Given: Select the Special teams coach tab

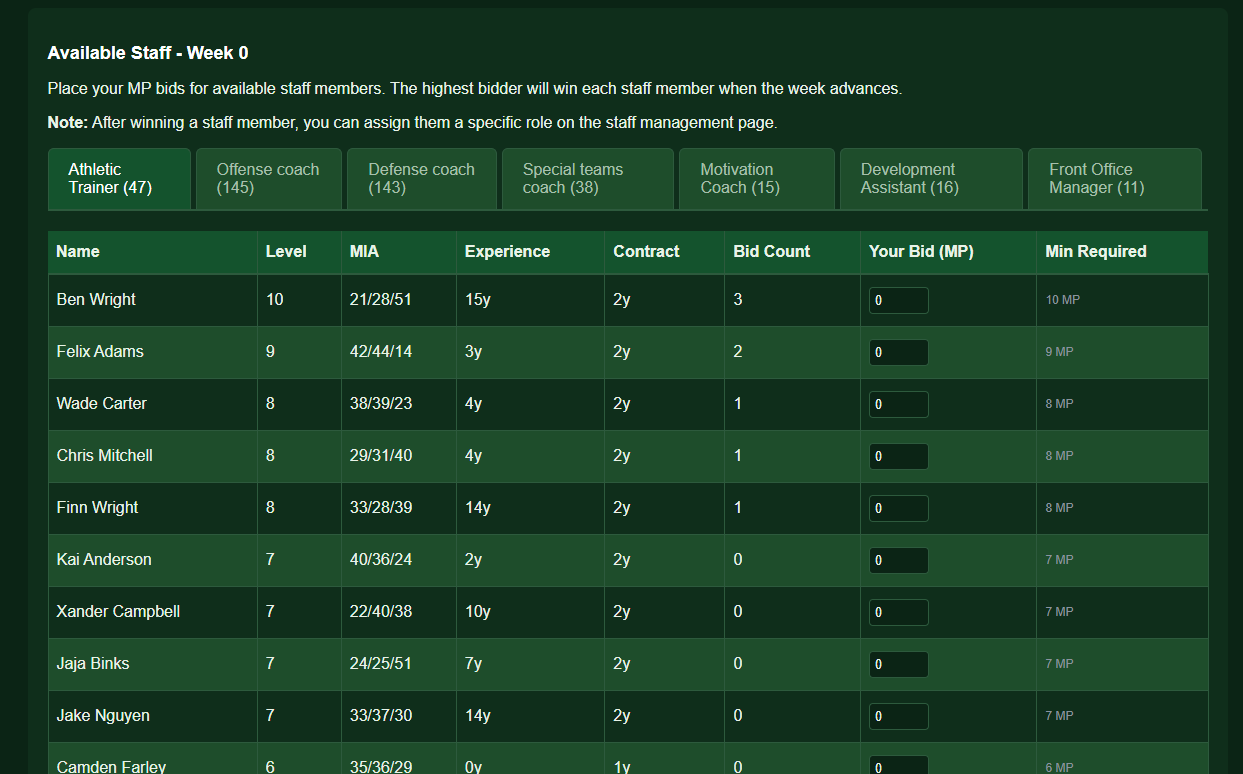Looking at the screenshot, I should 587,179.
